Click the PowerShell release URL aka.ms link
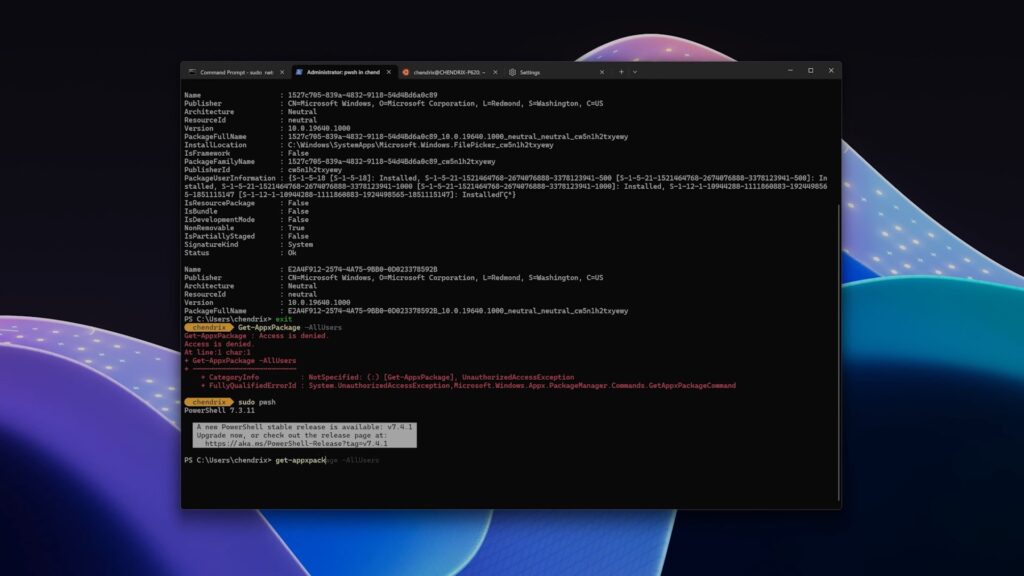The height and width of the screenshot is (576, 1024). (x=296, y=443)
